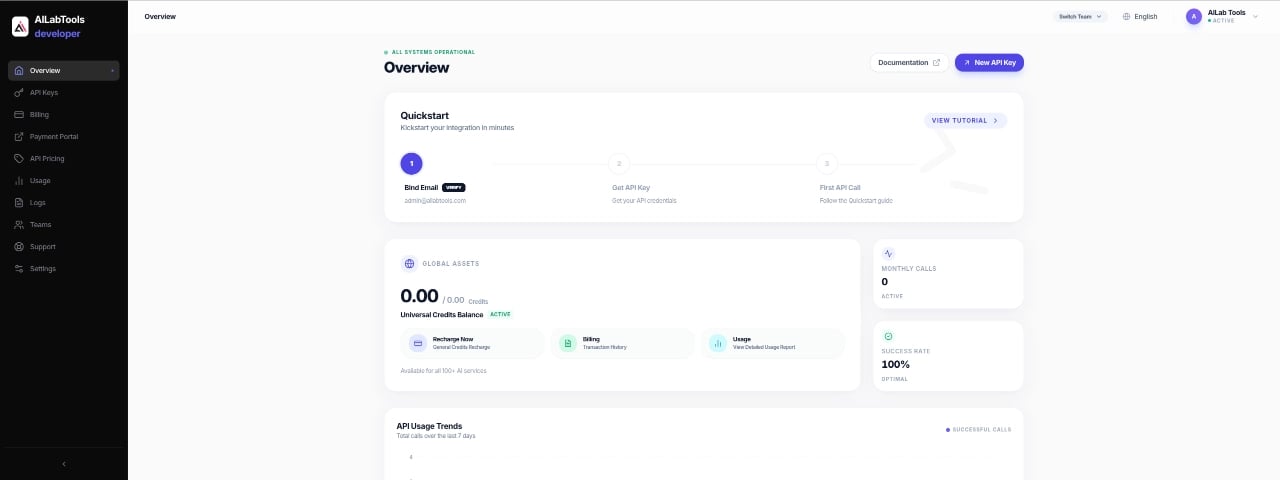1280x480 pixels.
Task: Click the View Tutorial button
Action: pyautogui.click(x=965, y=120)
